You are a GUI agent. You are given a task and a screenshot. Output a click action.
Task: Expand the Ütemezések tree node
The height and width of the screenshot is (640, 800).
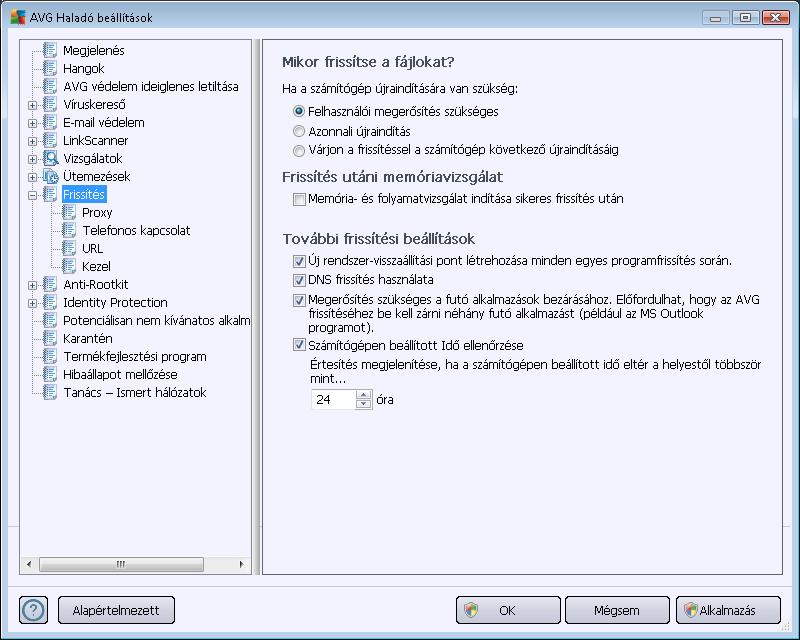click(33, 177)
